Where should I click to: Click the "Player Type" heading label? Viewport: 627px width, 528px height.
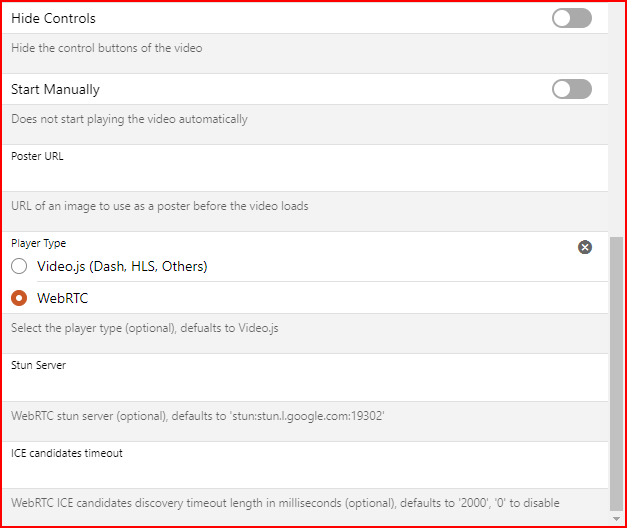[x=39, y=243]
